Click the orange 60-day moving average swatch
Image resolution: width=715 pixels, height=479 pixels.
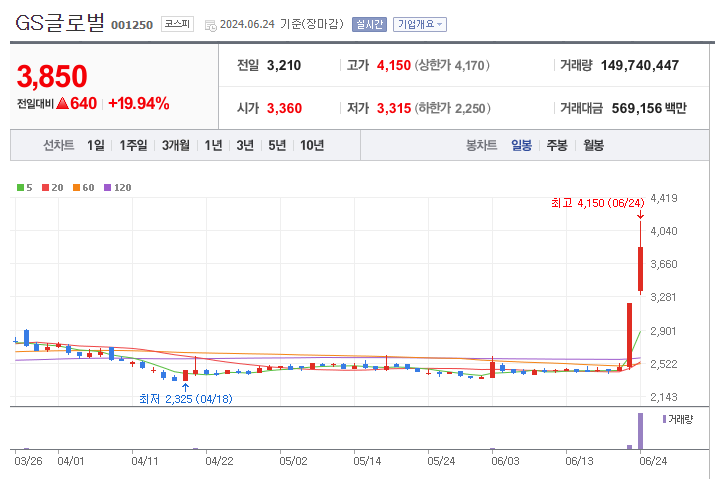pyautogui.click(x=77, y=187)
